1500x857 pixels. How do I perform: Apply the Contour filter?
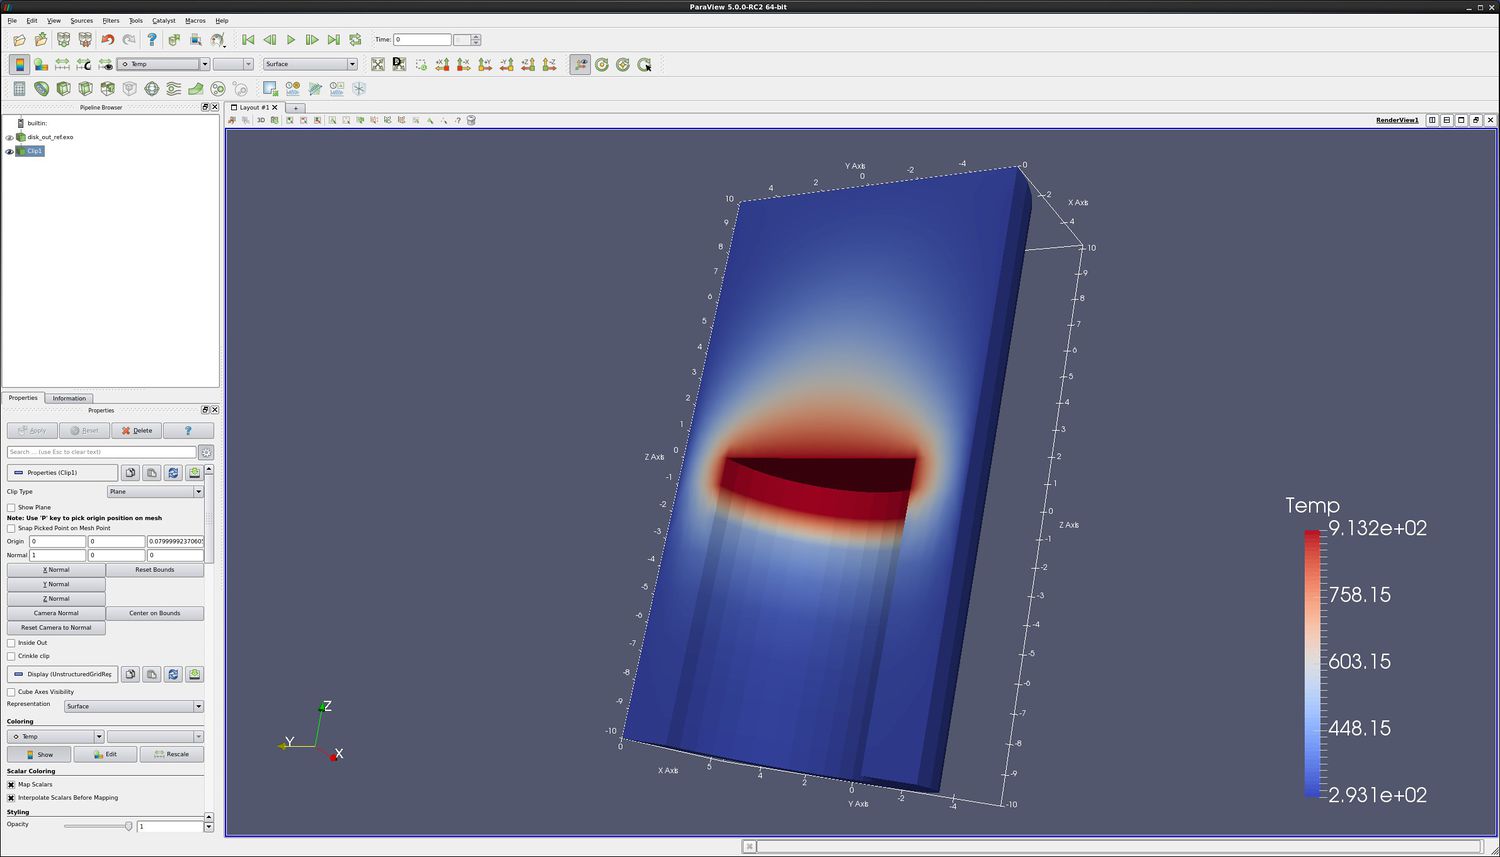tap(41, 88)
